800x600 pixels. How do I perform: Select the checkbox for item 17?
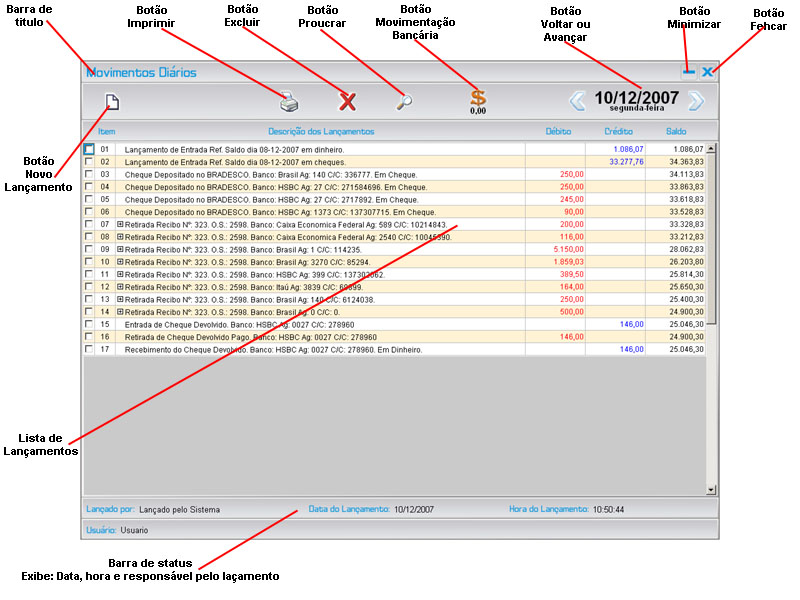point(89,349)
